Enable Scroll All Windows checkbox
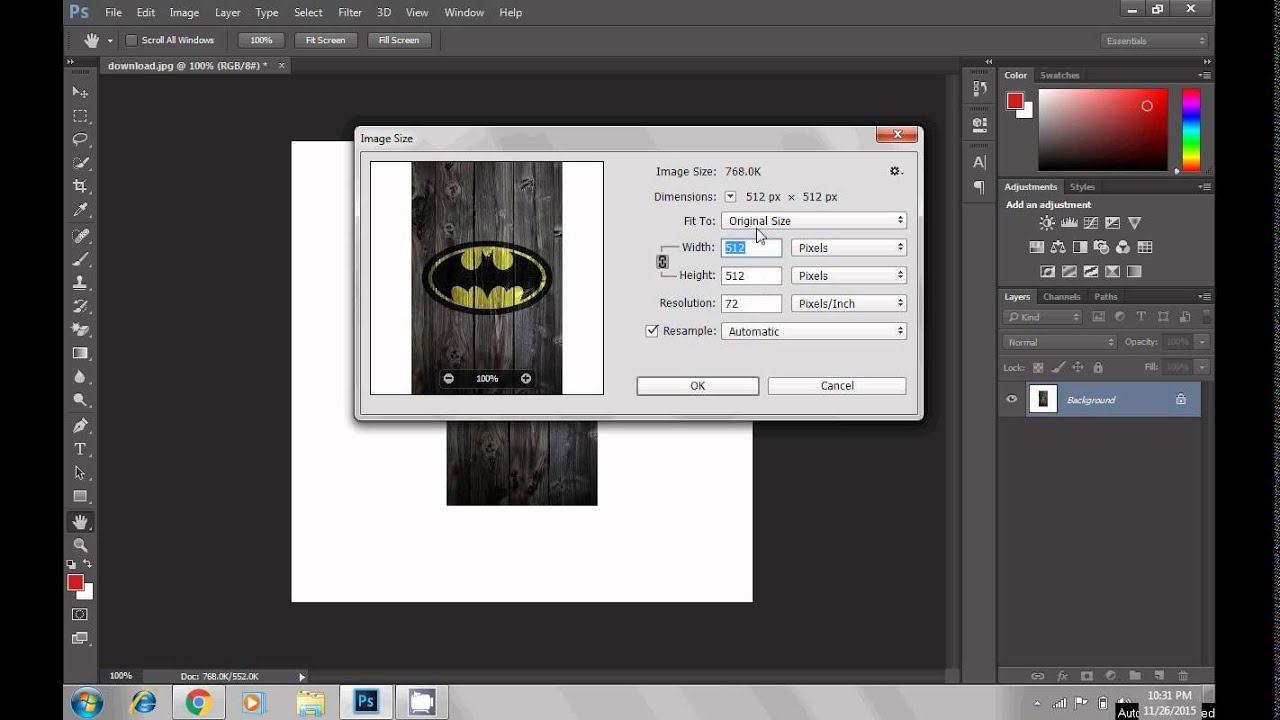The image size is (1280, 720). [131, 40]
